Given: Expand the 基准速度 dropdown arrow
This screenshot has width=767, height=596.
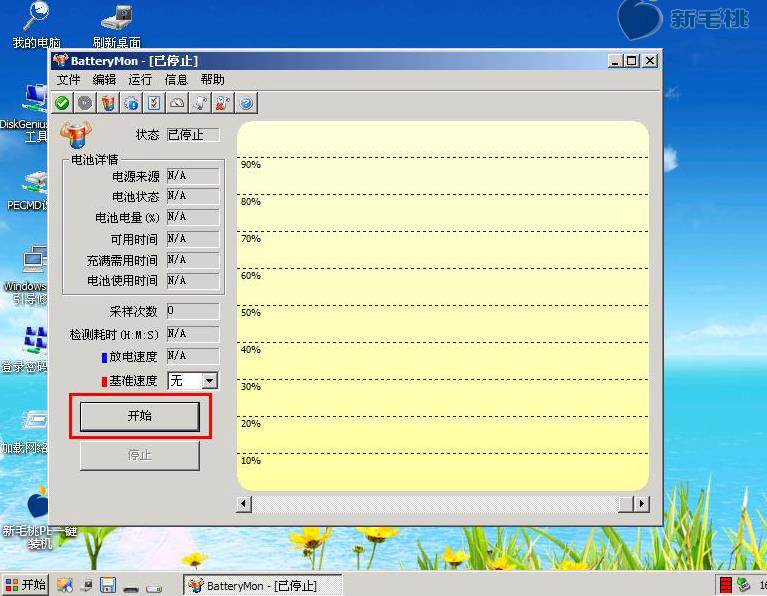Looking at the screenshot, I should pyautogui.click(x=209, y=381).
